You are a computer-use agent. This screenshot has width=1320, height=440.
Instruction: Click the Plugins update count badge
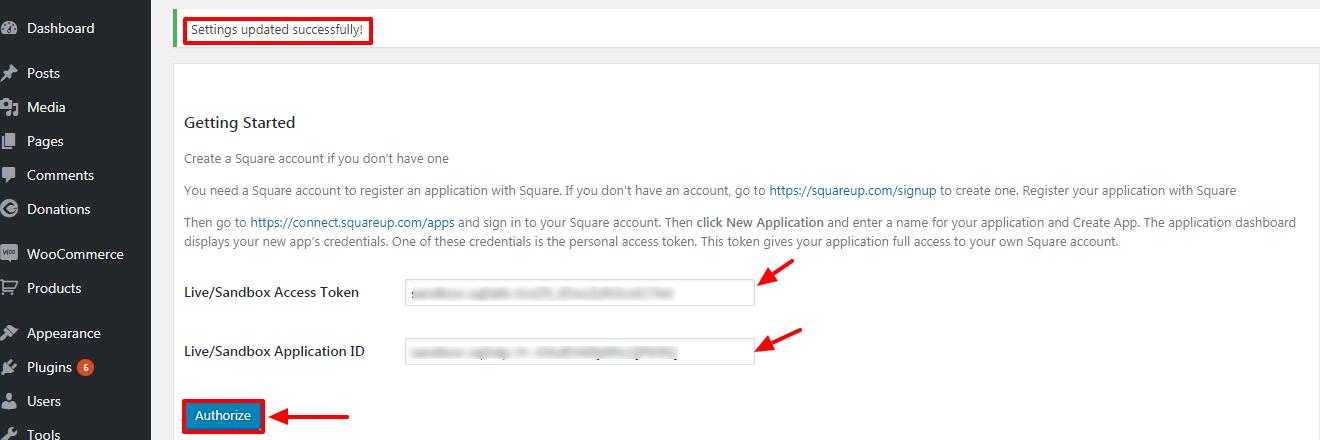pyautogui.click(x=85, y=367)
